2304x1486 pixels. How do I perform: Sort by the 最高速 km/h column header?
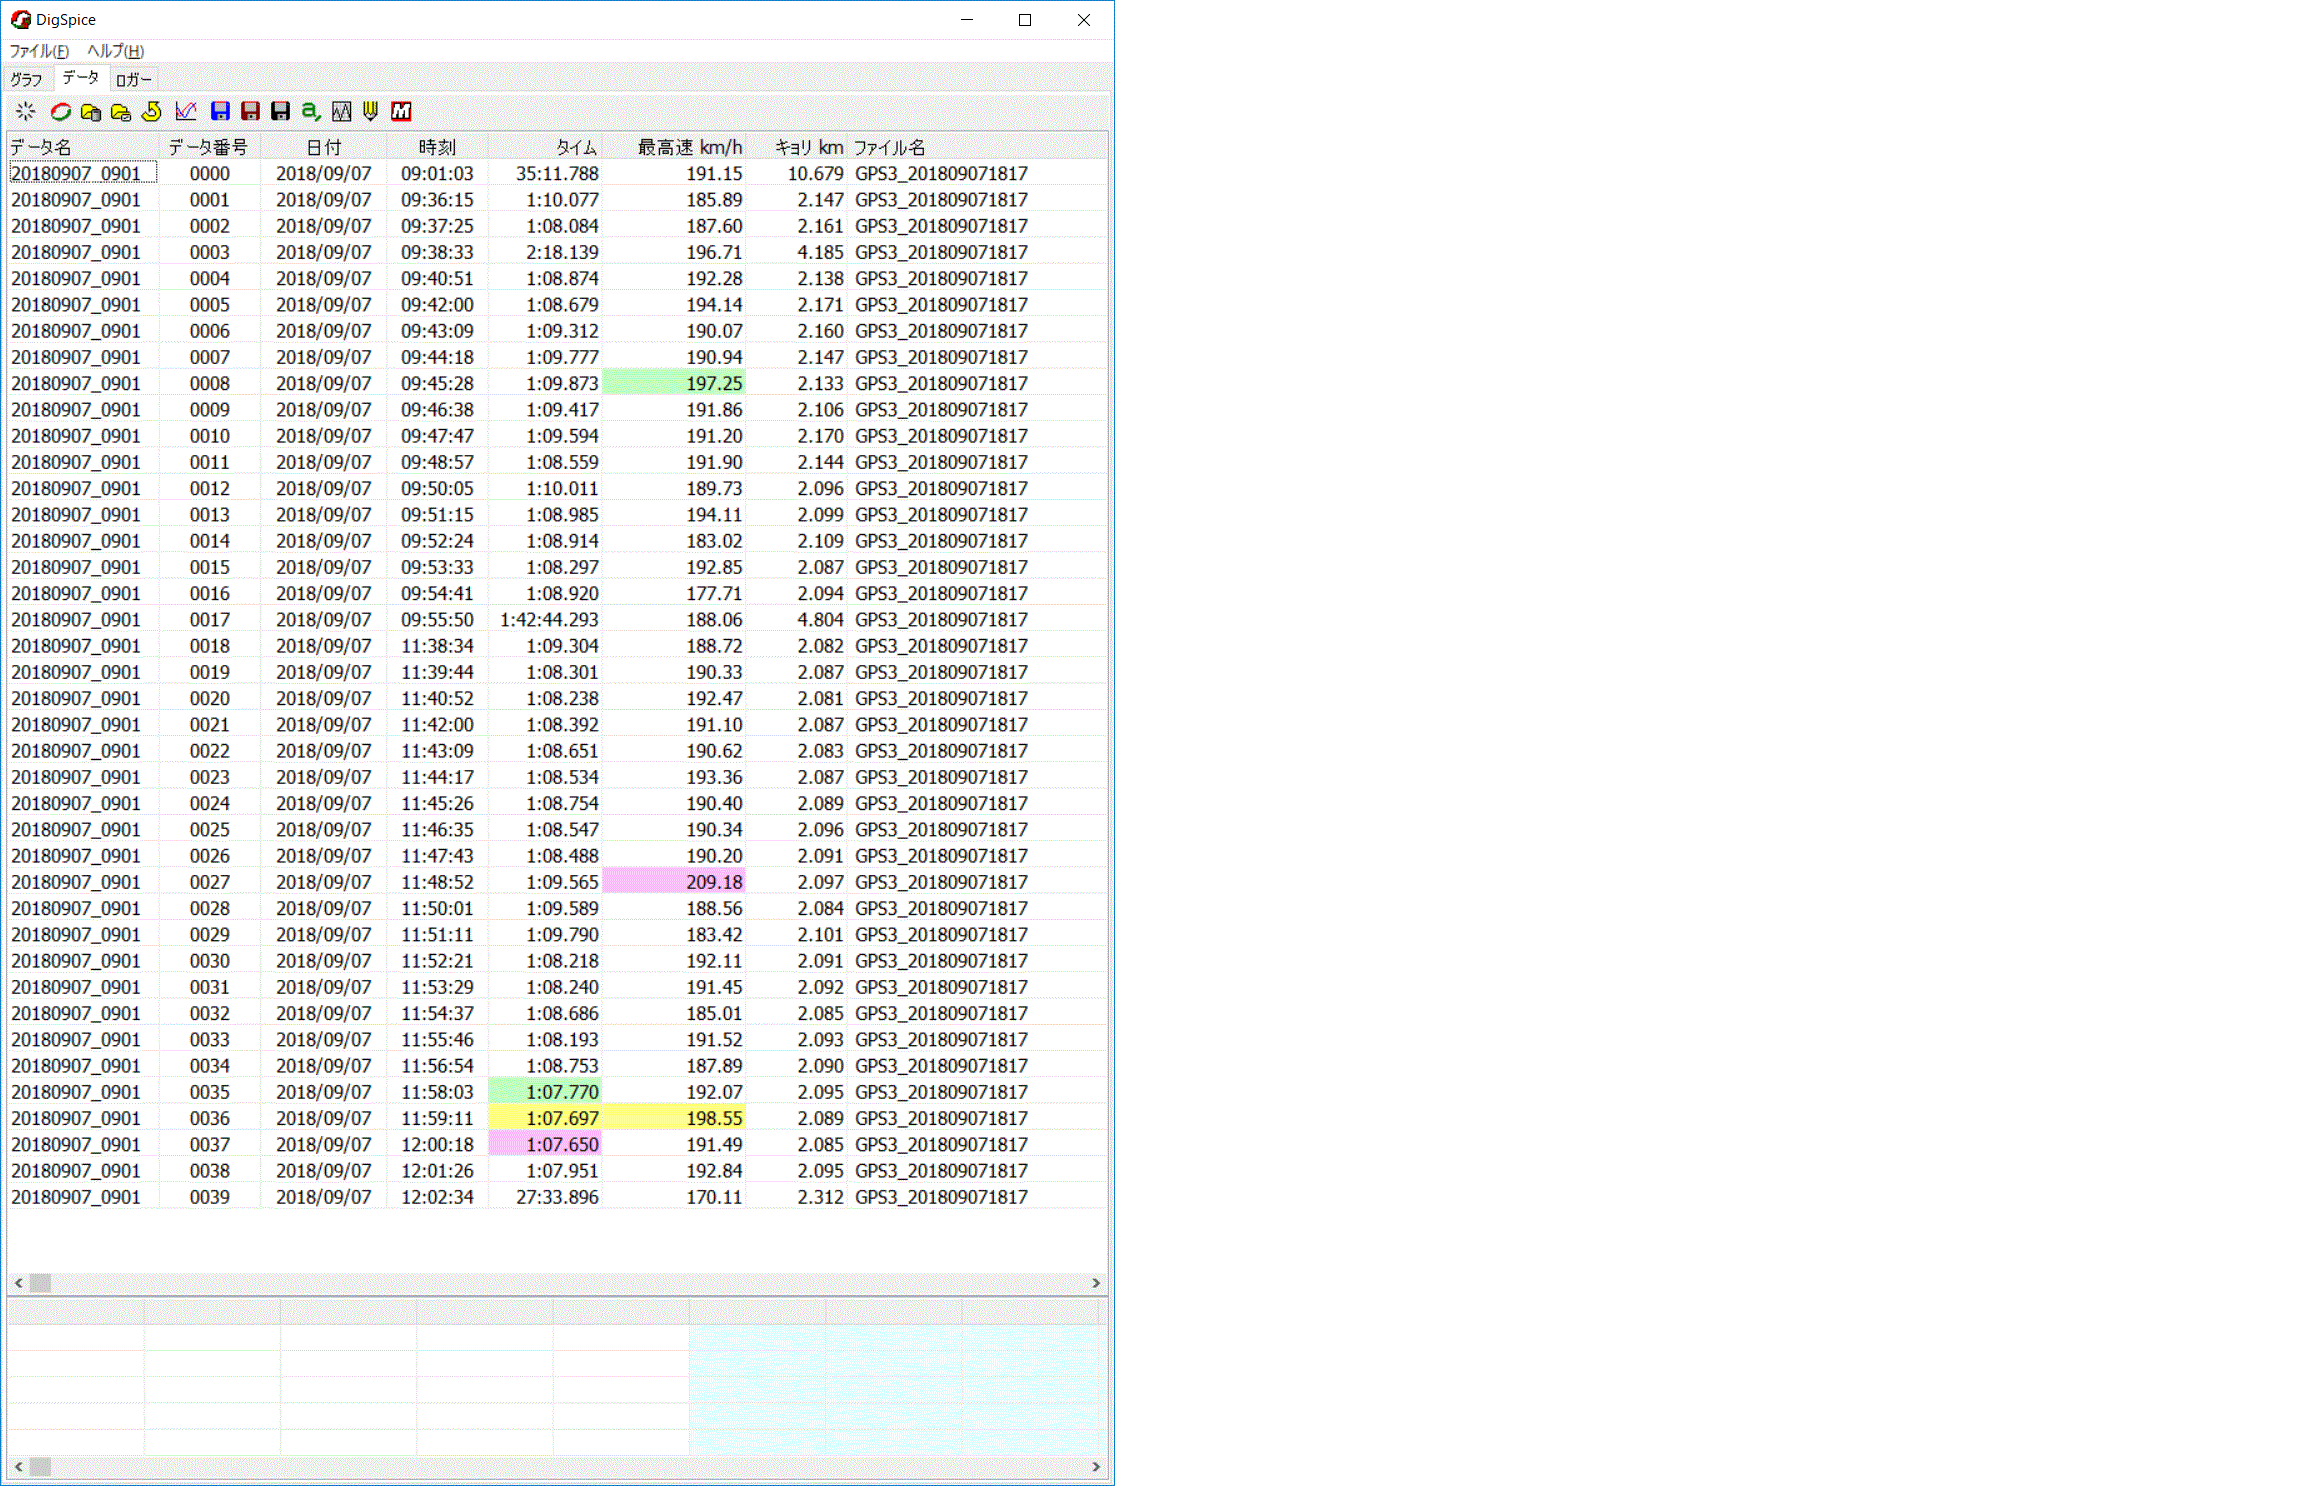(x=689, y=147)
